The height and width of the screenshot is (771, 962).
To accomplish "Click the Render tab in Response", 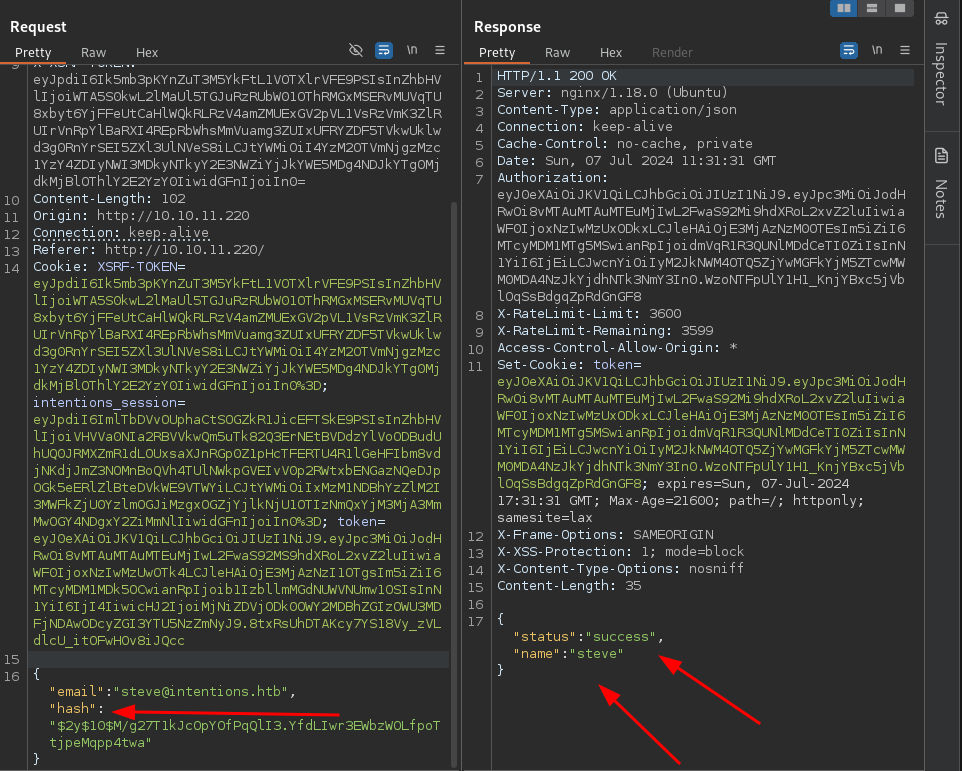I will [672, 52].
